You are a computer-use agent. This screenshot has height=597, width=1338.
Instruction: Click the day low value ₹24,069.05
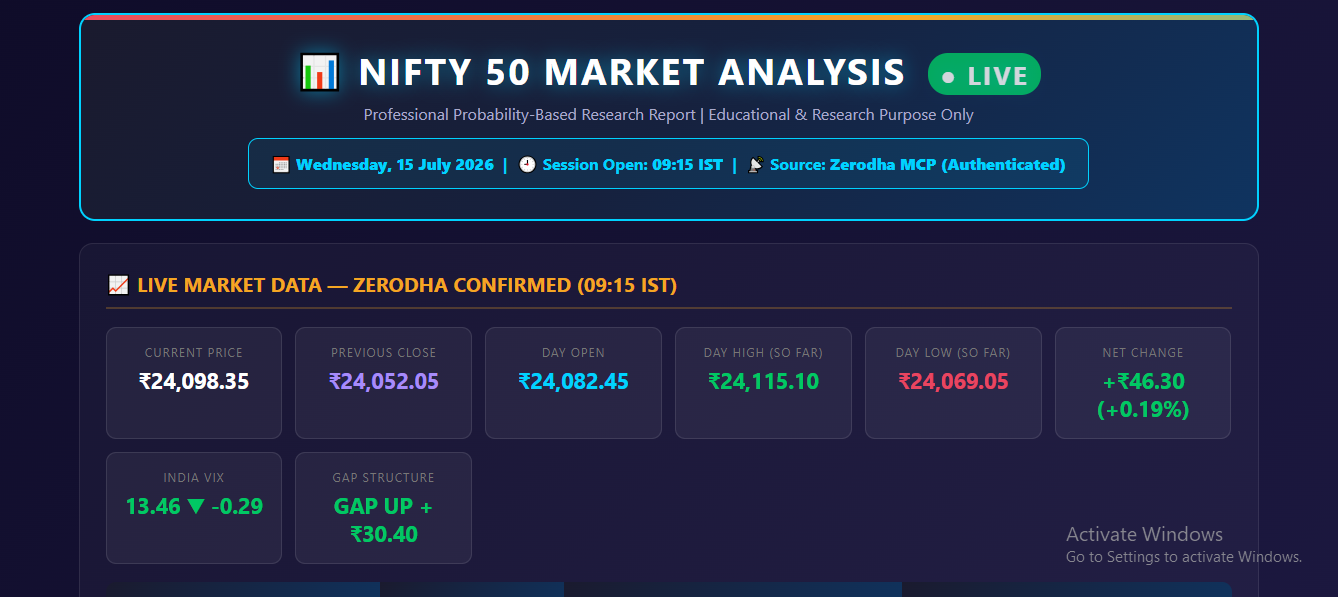pyautogui.click(x=953, y=382)
